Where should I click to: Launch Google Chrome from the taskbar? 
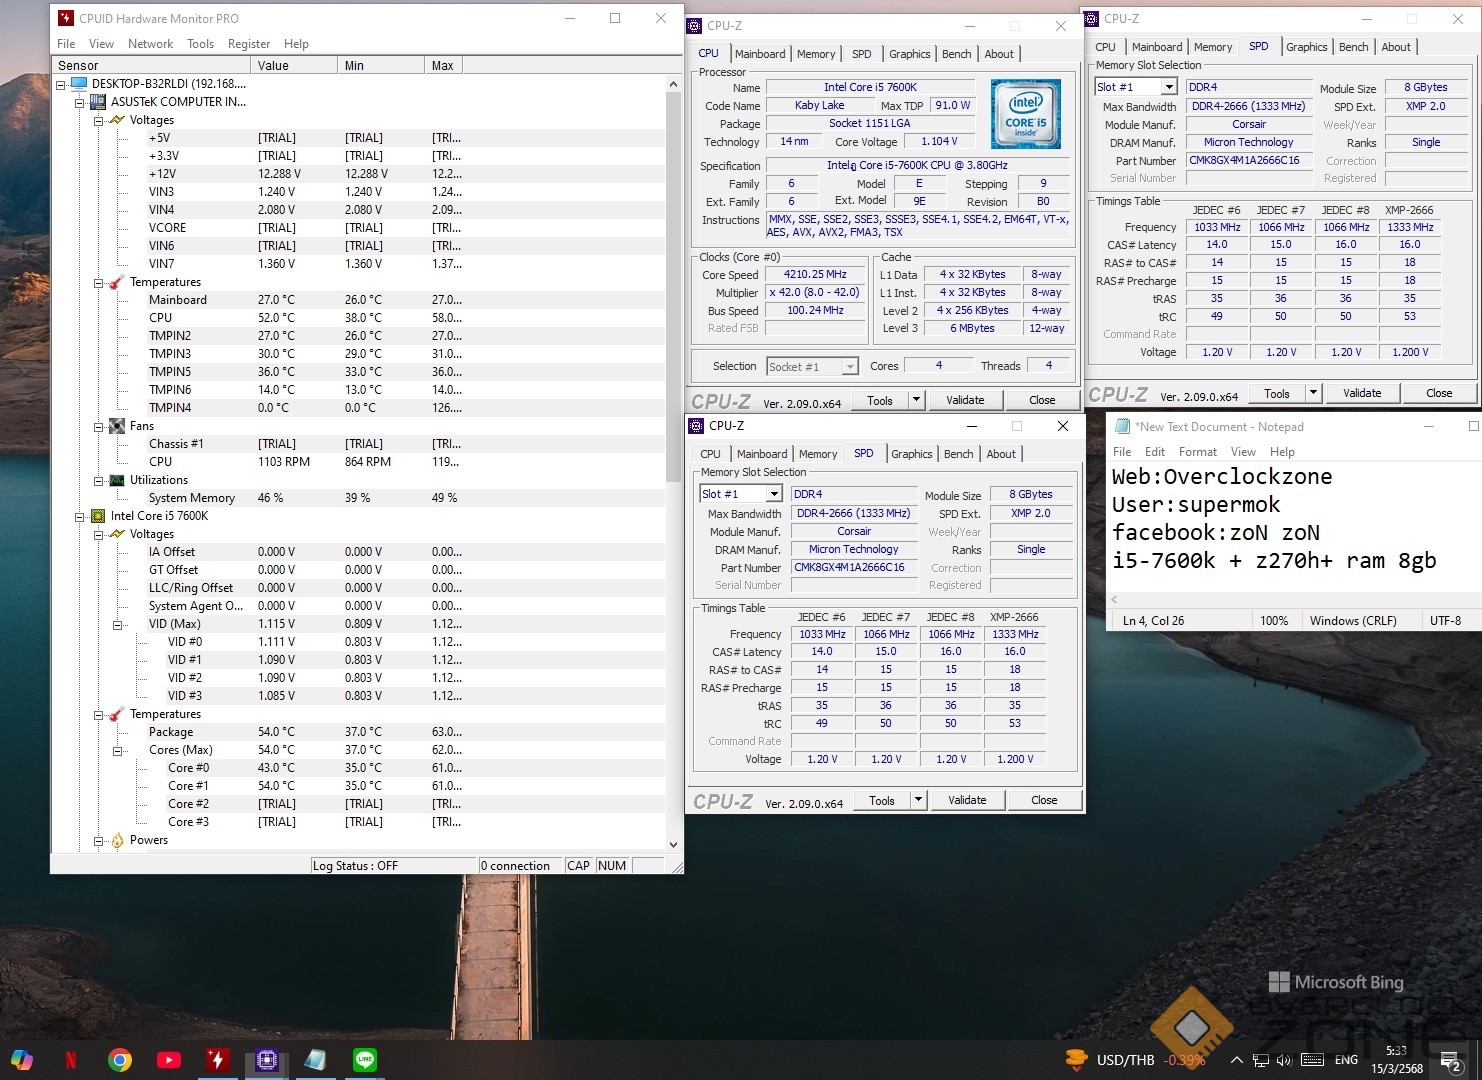tap(120, 1060)
